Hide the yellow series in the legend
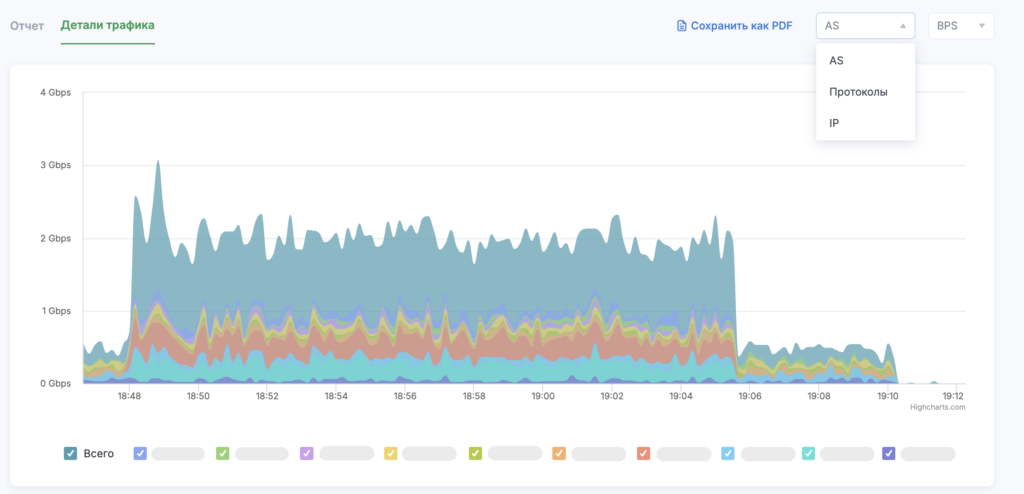 [x=391, y=453]
